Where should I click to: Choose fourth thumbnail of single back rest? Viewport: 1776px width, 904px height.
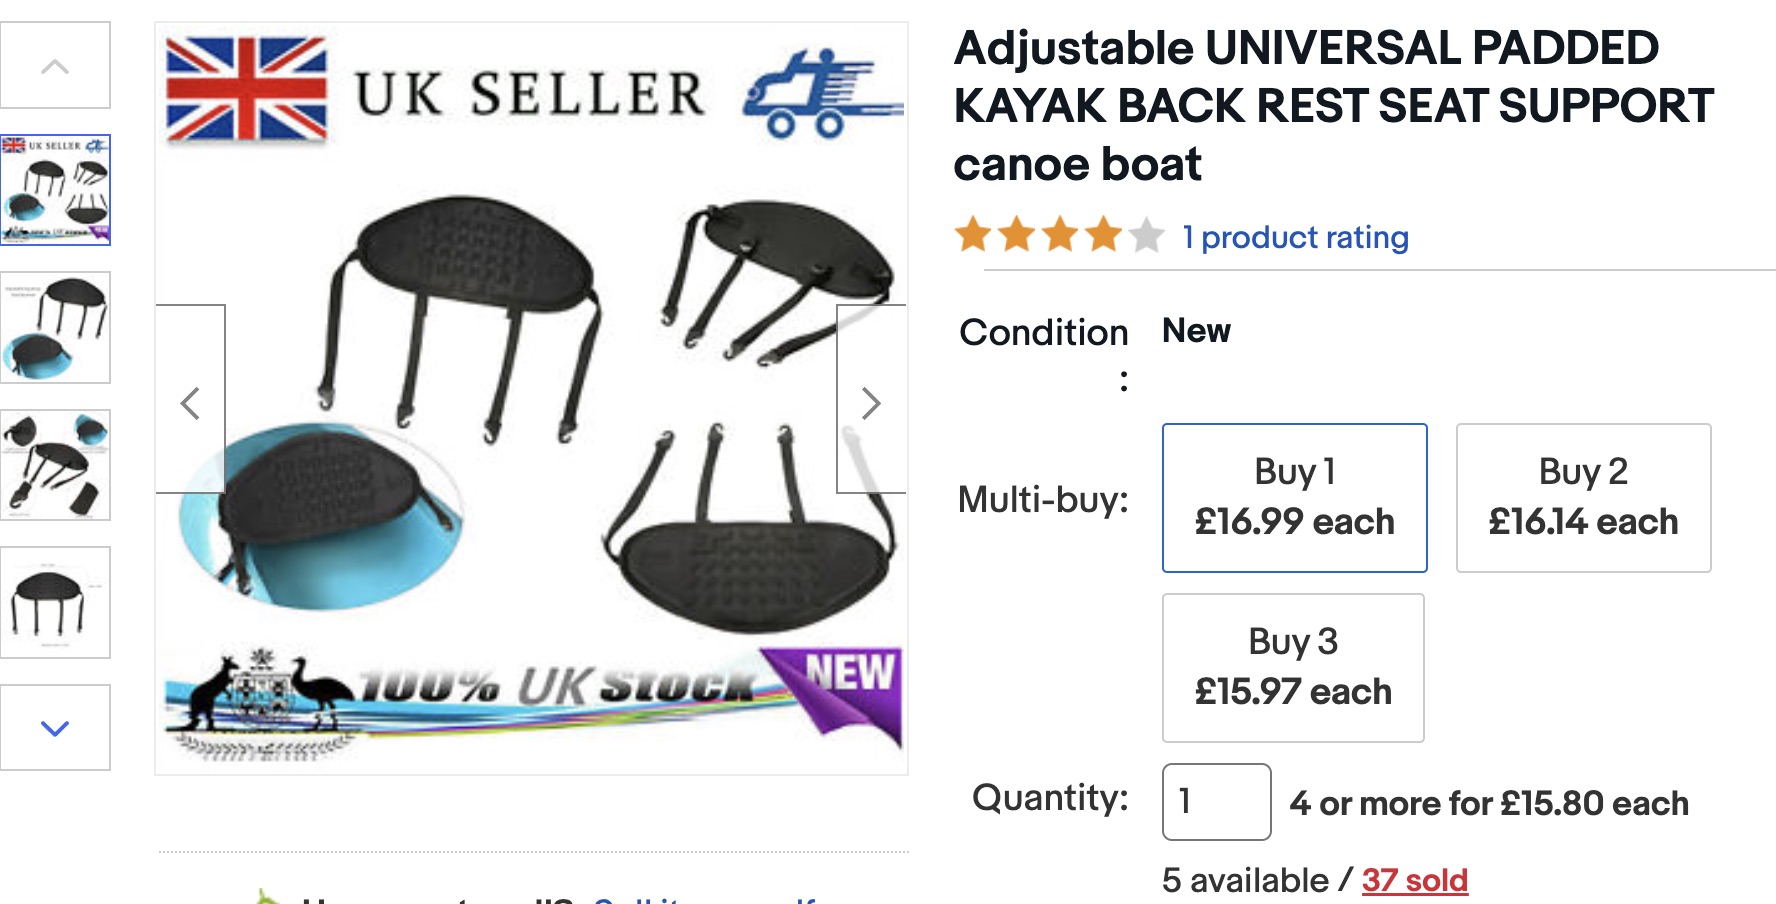(56, 602)
